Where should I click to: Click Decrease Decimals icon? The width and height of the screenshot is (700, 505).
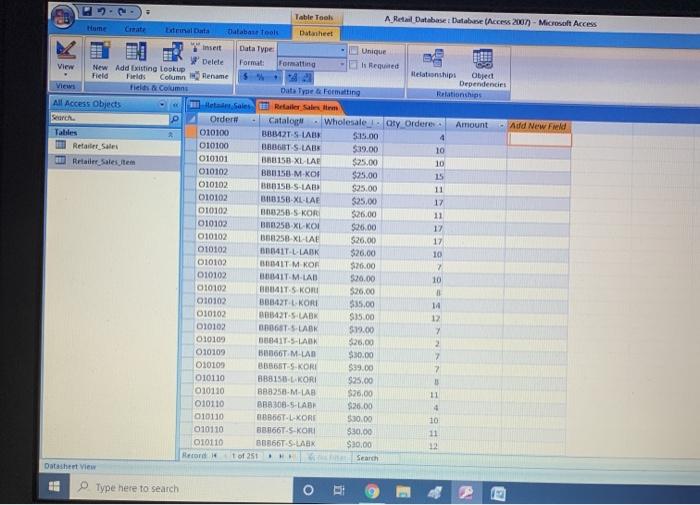click(x=307, y=78)
